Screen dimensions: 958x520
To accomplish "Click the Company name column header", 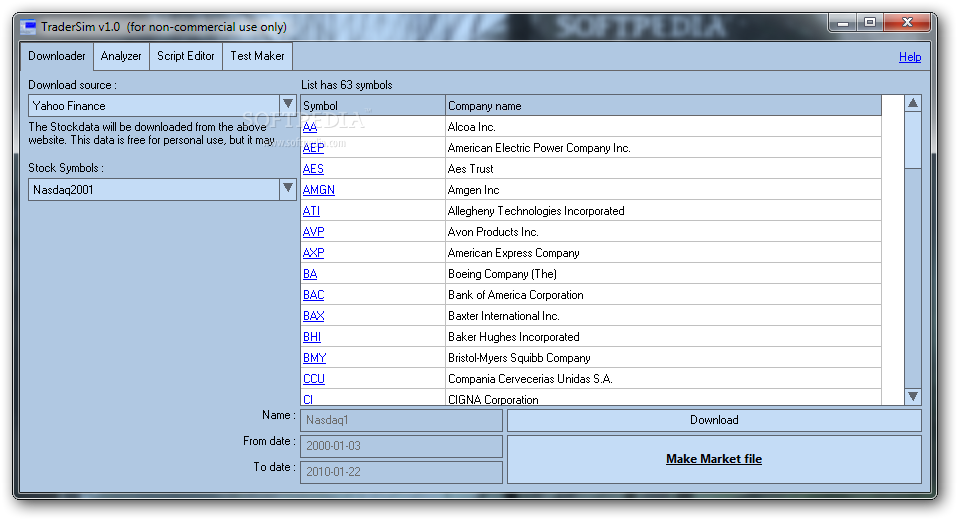I will tap(664, 106).
